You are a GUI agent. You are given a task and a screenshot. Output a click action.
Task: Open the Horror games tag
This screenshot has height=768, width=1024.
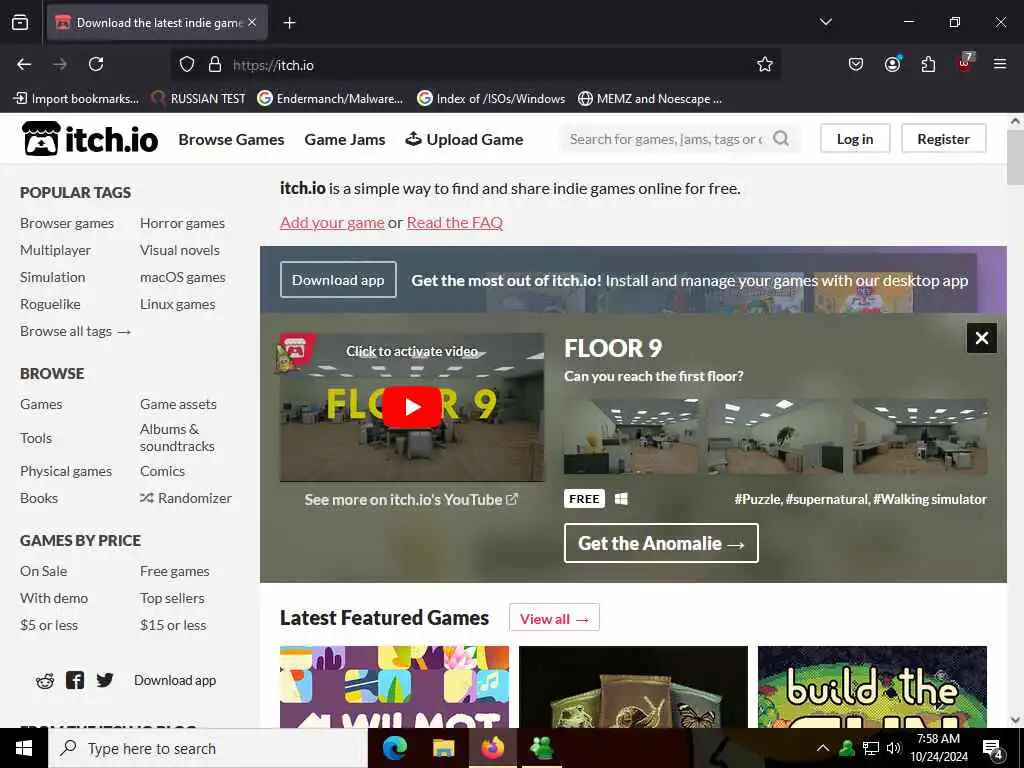pos(182,223)
